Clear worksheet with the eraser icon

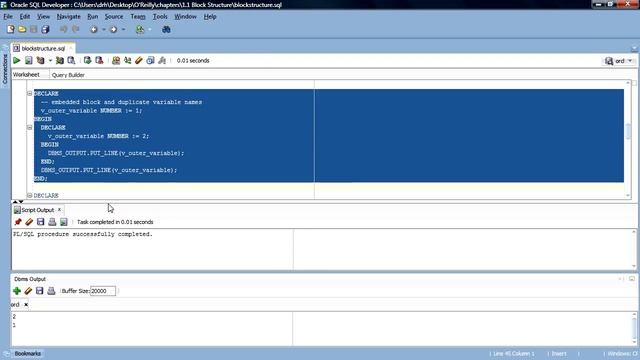point(139,60)
